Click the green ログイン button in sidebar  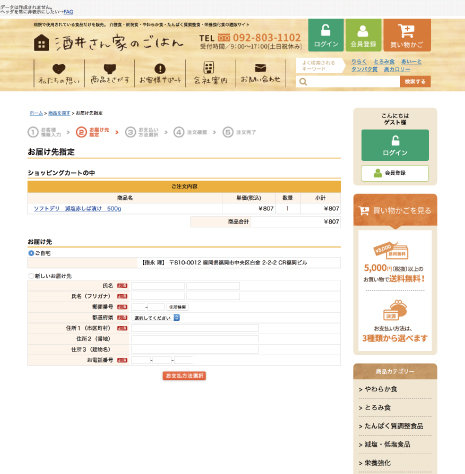pos(395,145)
